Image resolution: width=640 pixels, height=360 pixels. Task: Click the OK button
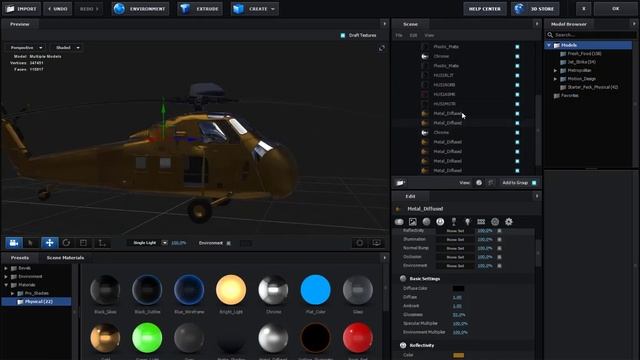click(x=616, y=9)
